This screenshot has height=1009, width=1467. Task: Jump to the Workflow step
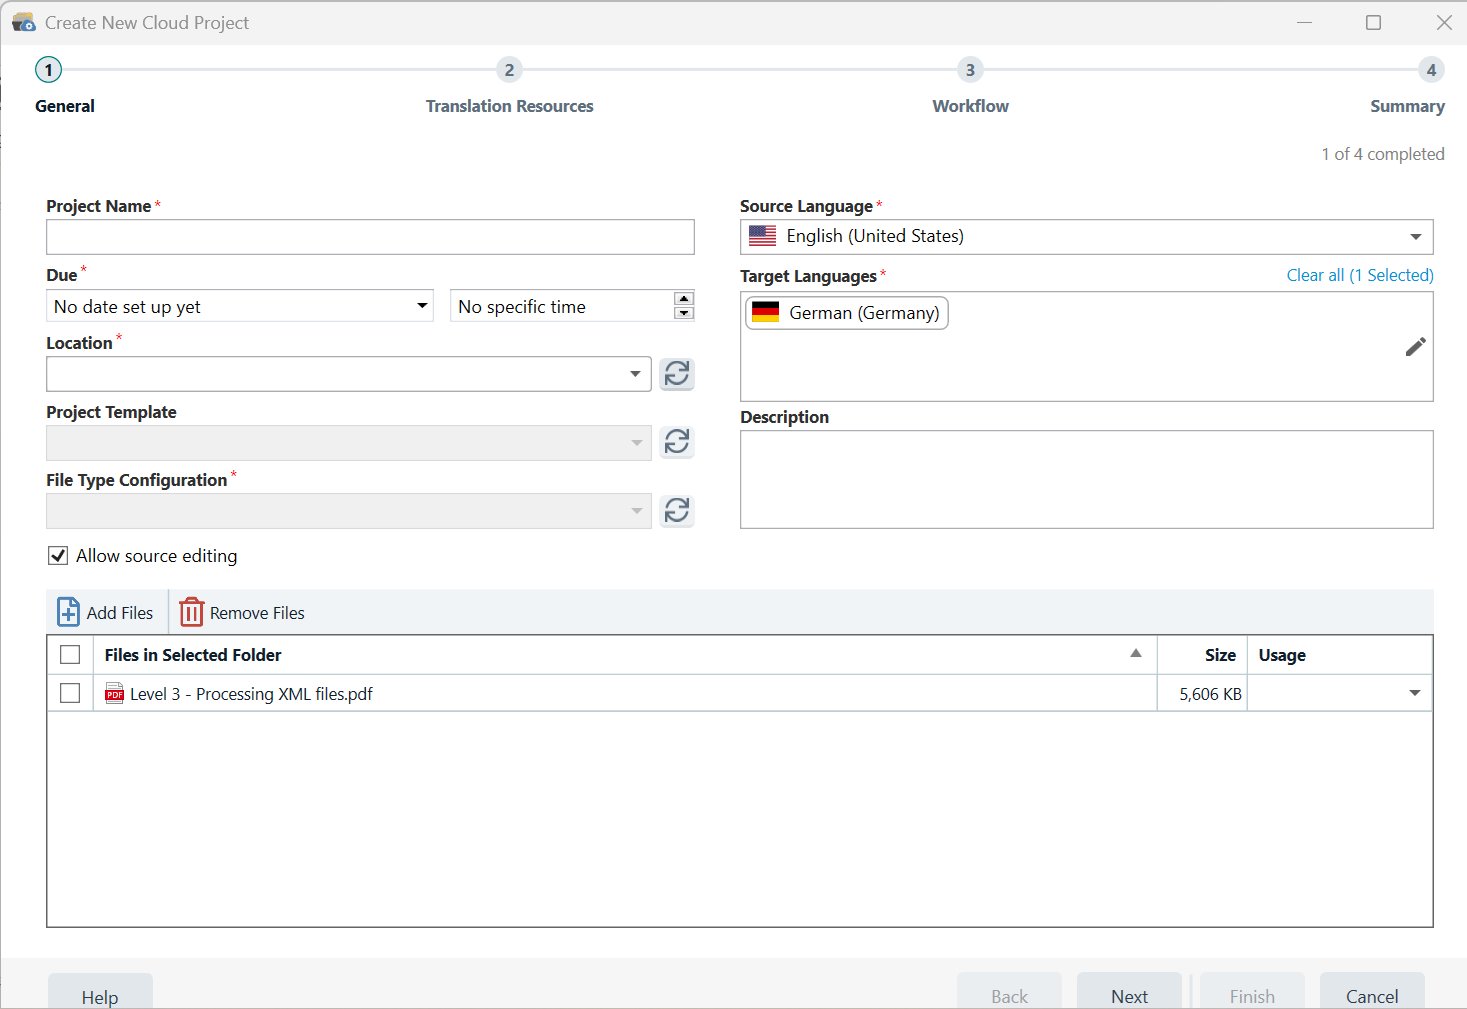(x=969, y=70)
